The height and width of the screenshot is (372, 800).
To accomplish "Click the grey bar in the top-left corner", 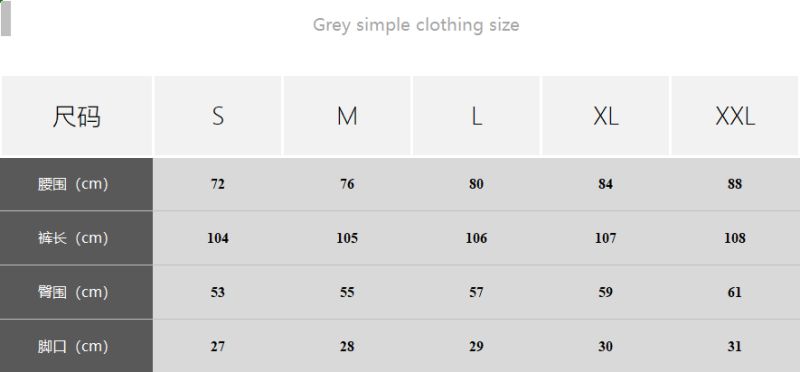I will coord(6,18).
